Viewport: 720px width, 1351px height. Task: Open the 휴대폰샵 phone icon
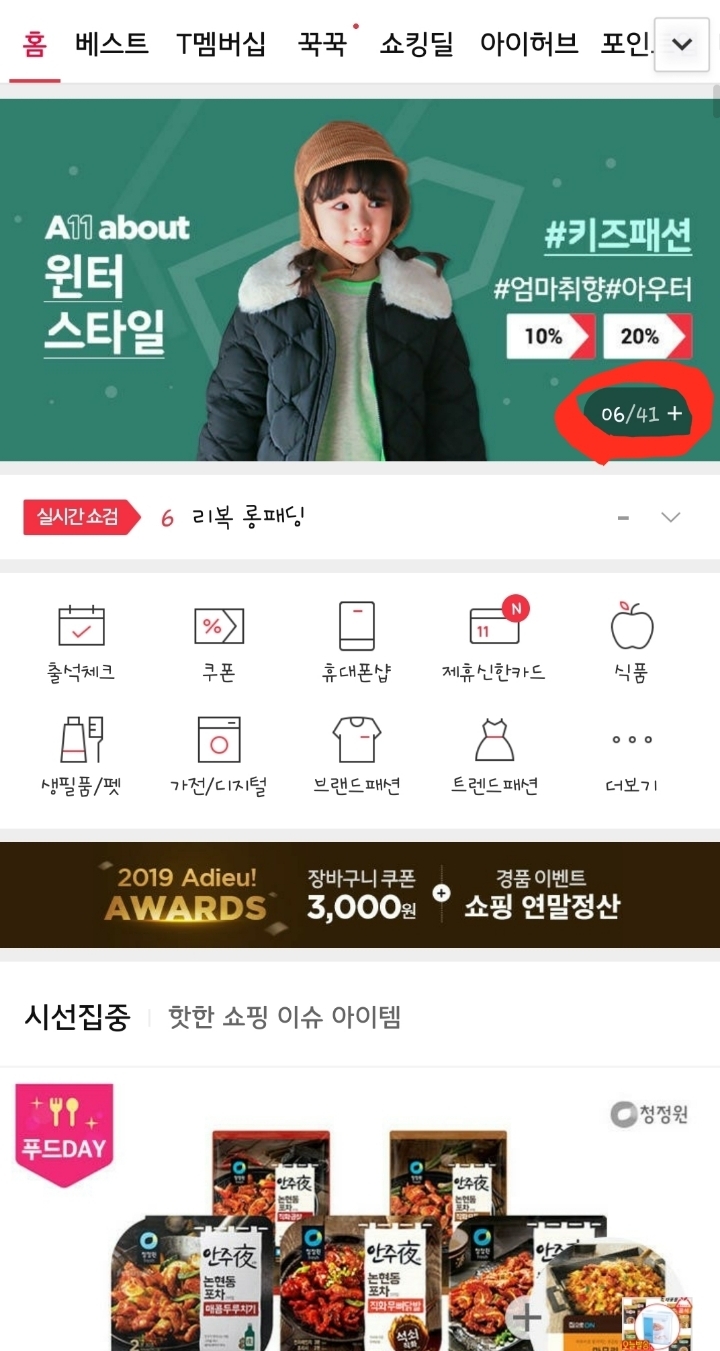click(x=356, y=625)
